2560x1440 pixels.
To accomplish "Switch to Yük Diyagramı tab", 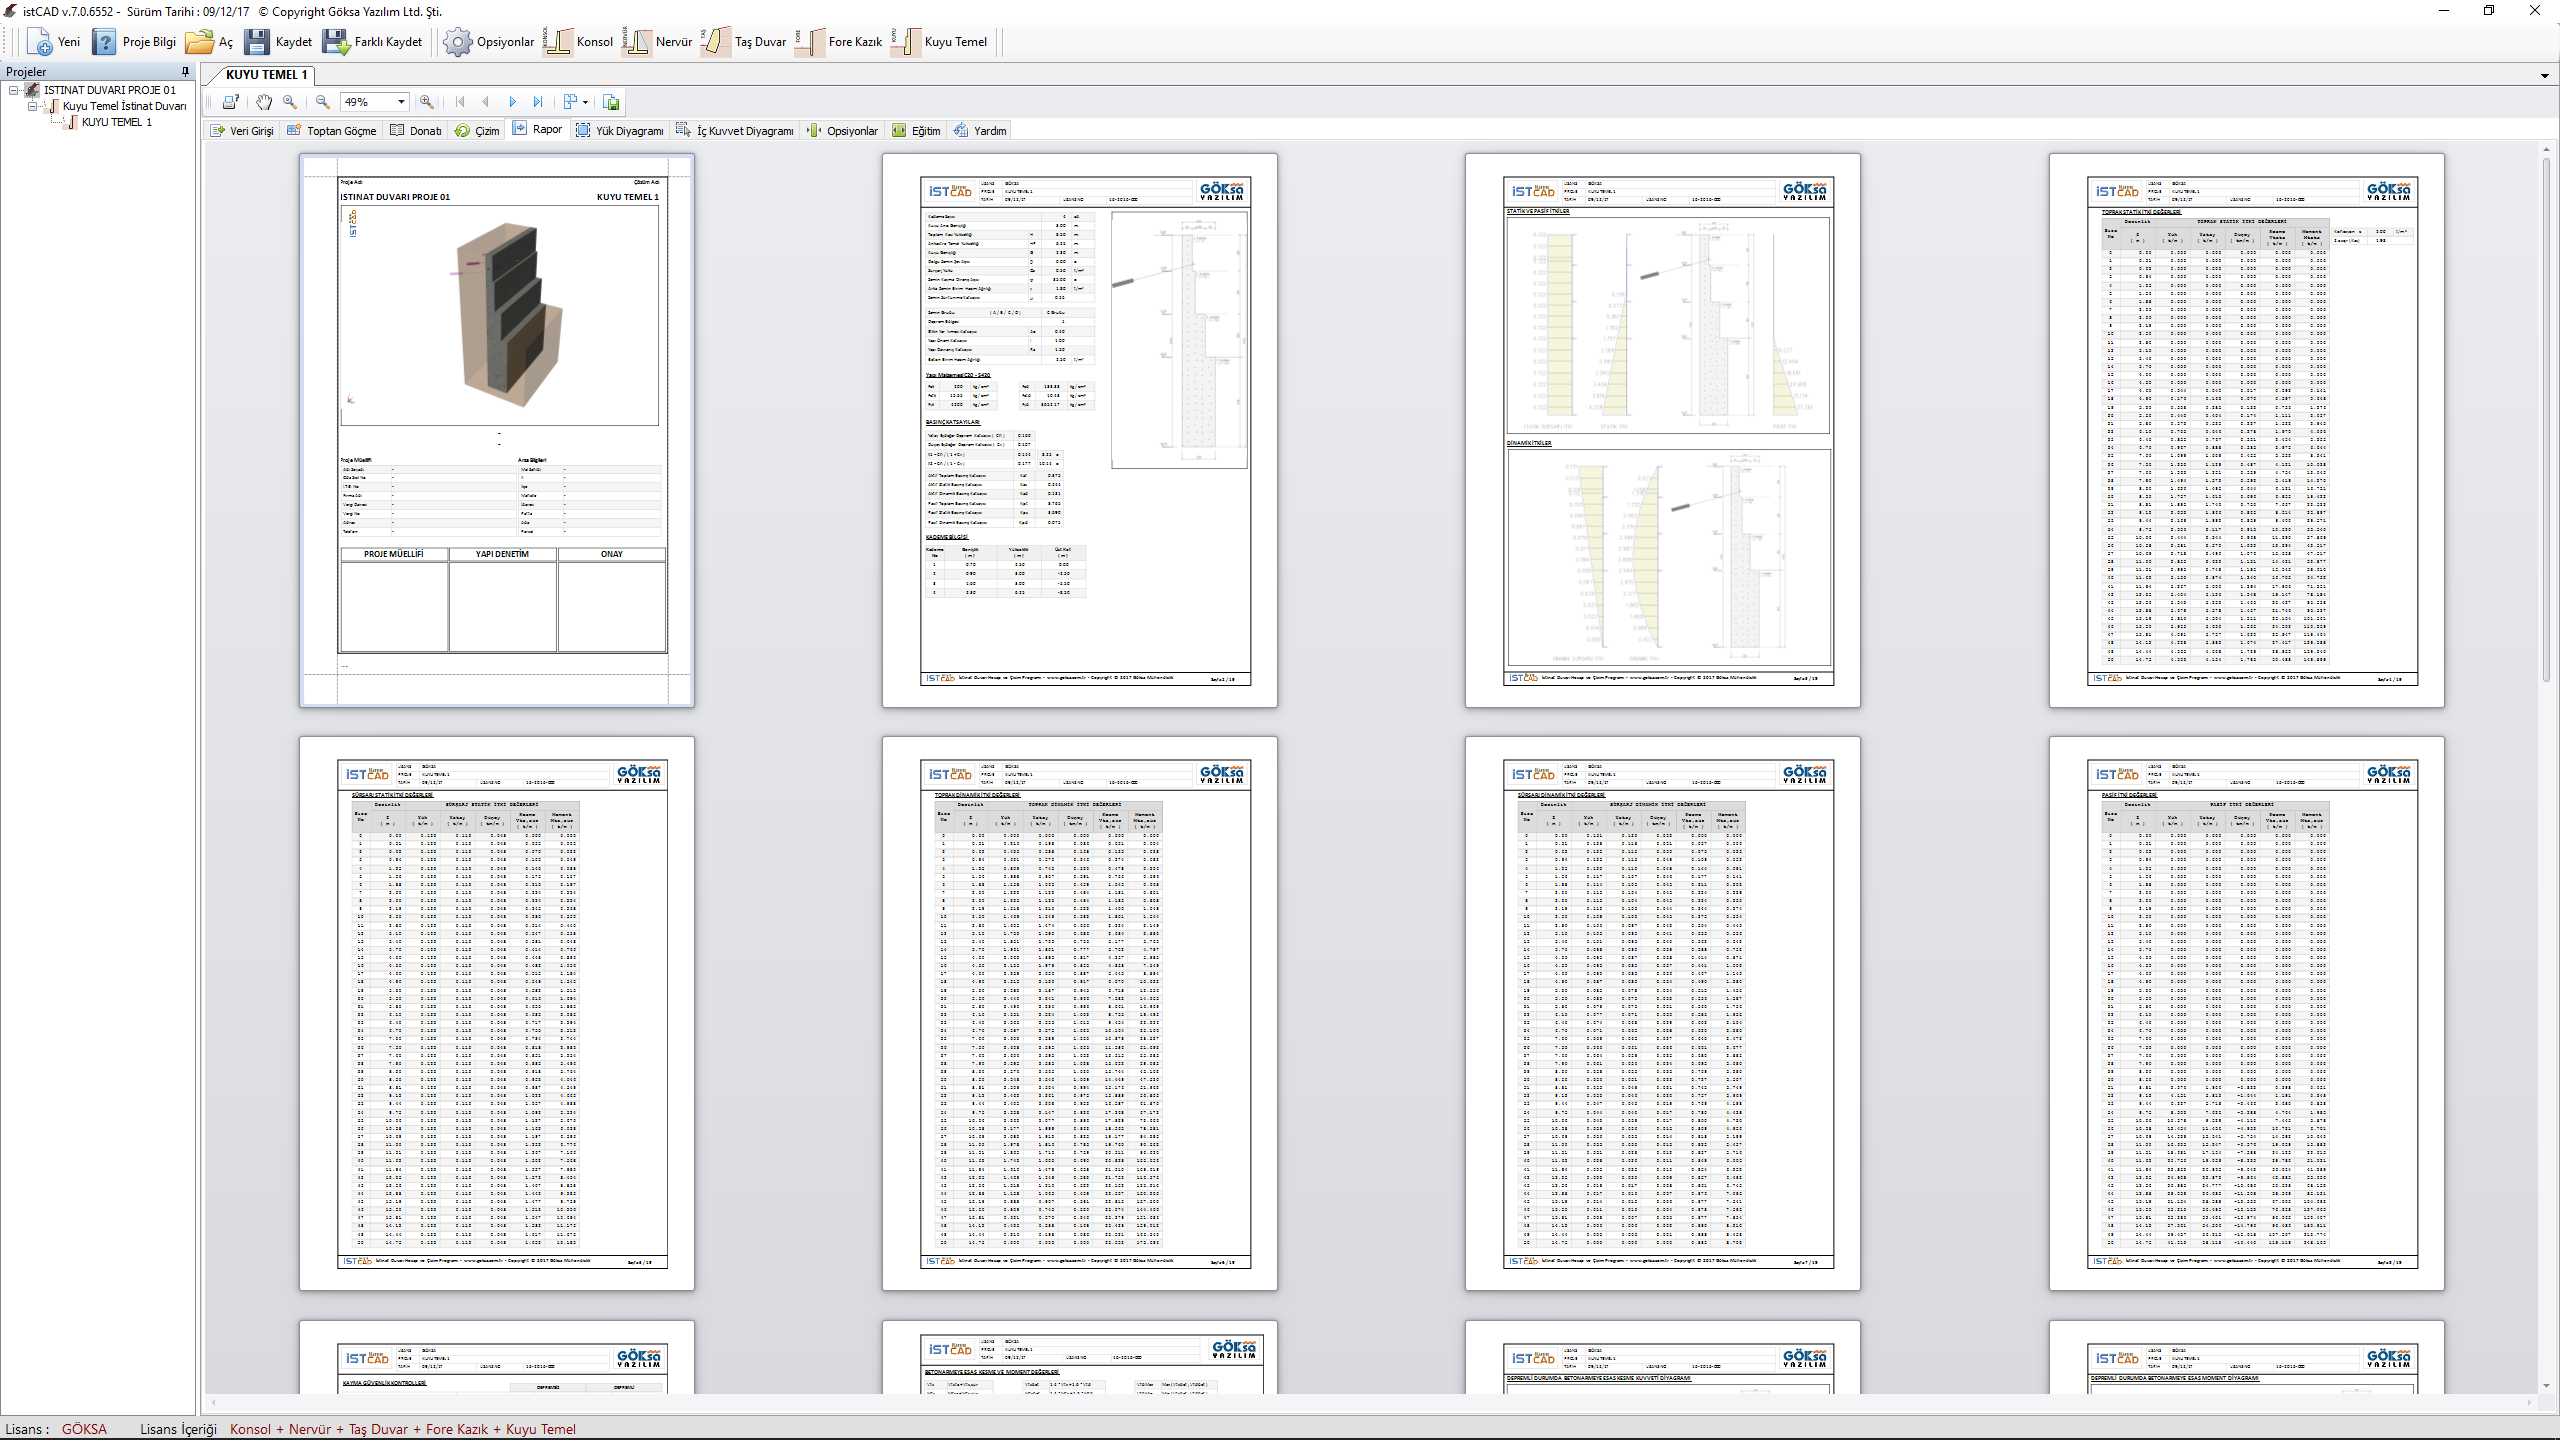I will point(620,131).
